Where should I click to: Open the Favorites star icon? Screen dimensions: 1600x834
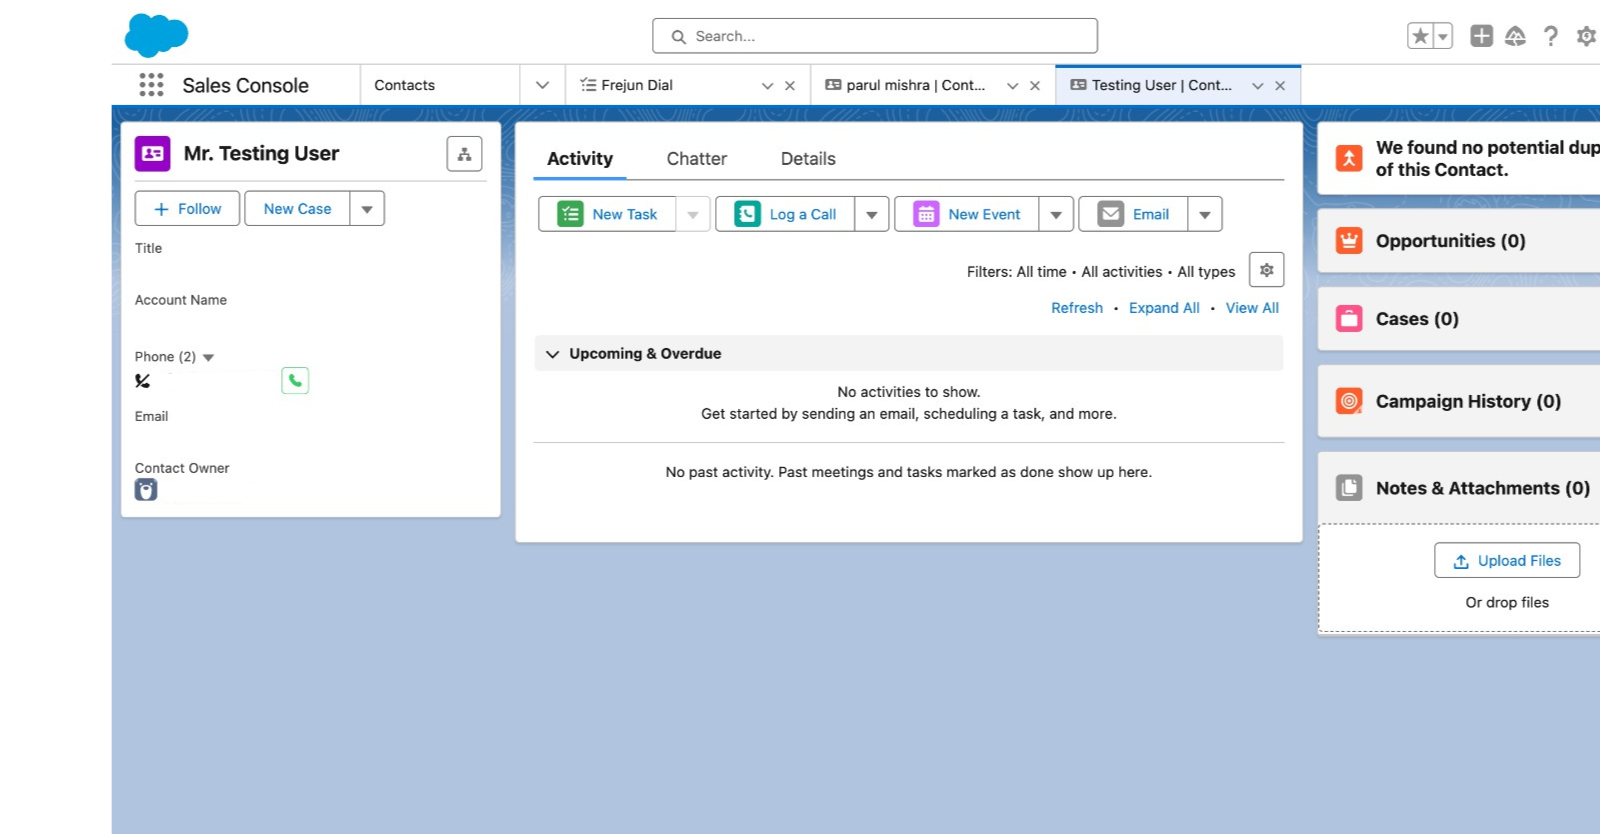pos(1419,36)
